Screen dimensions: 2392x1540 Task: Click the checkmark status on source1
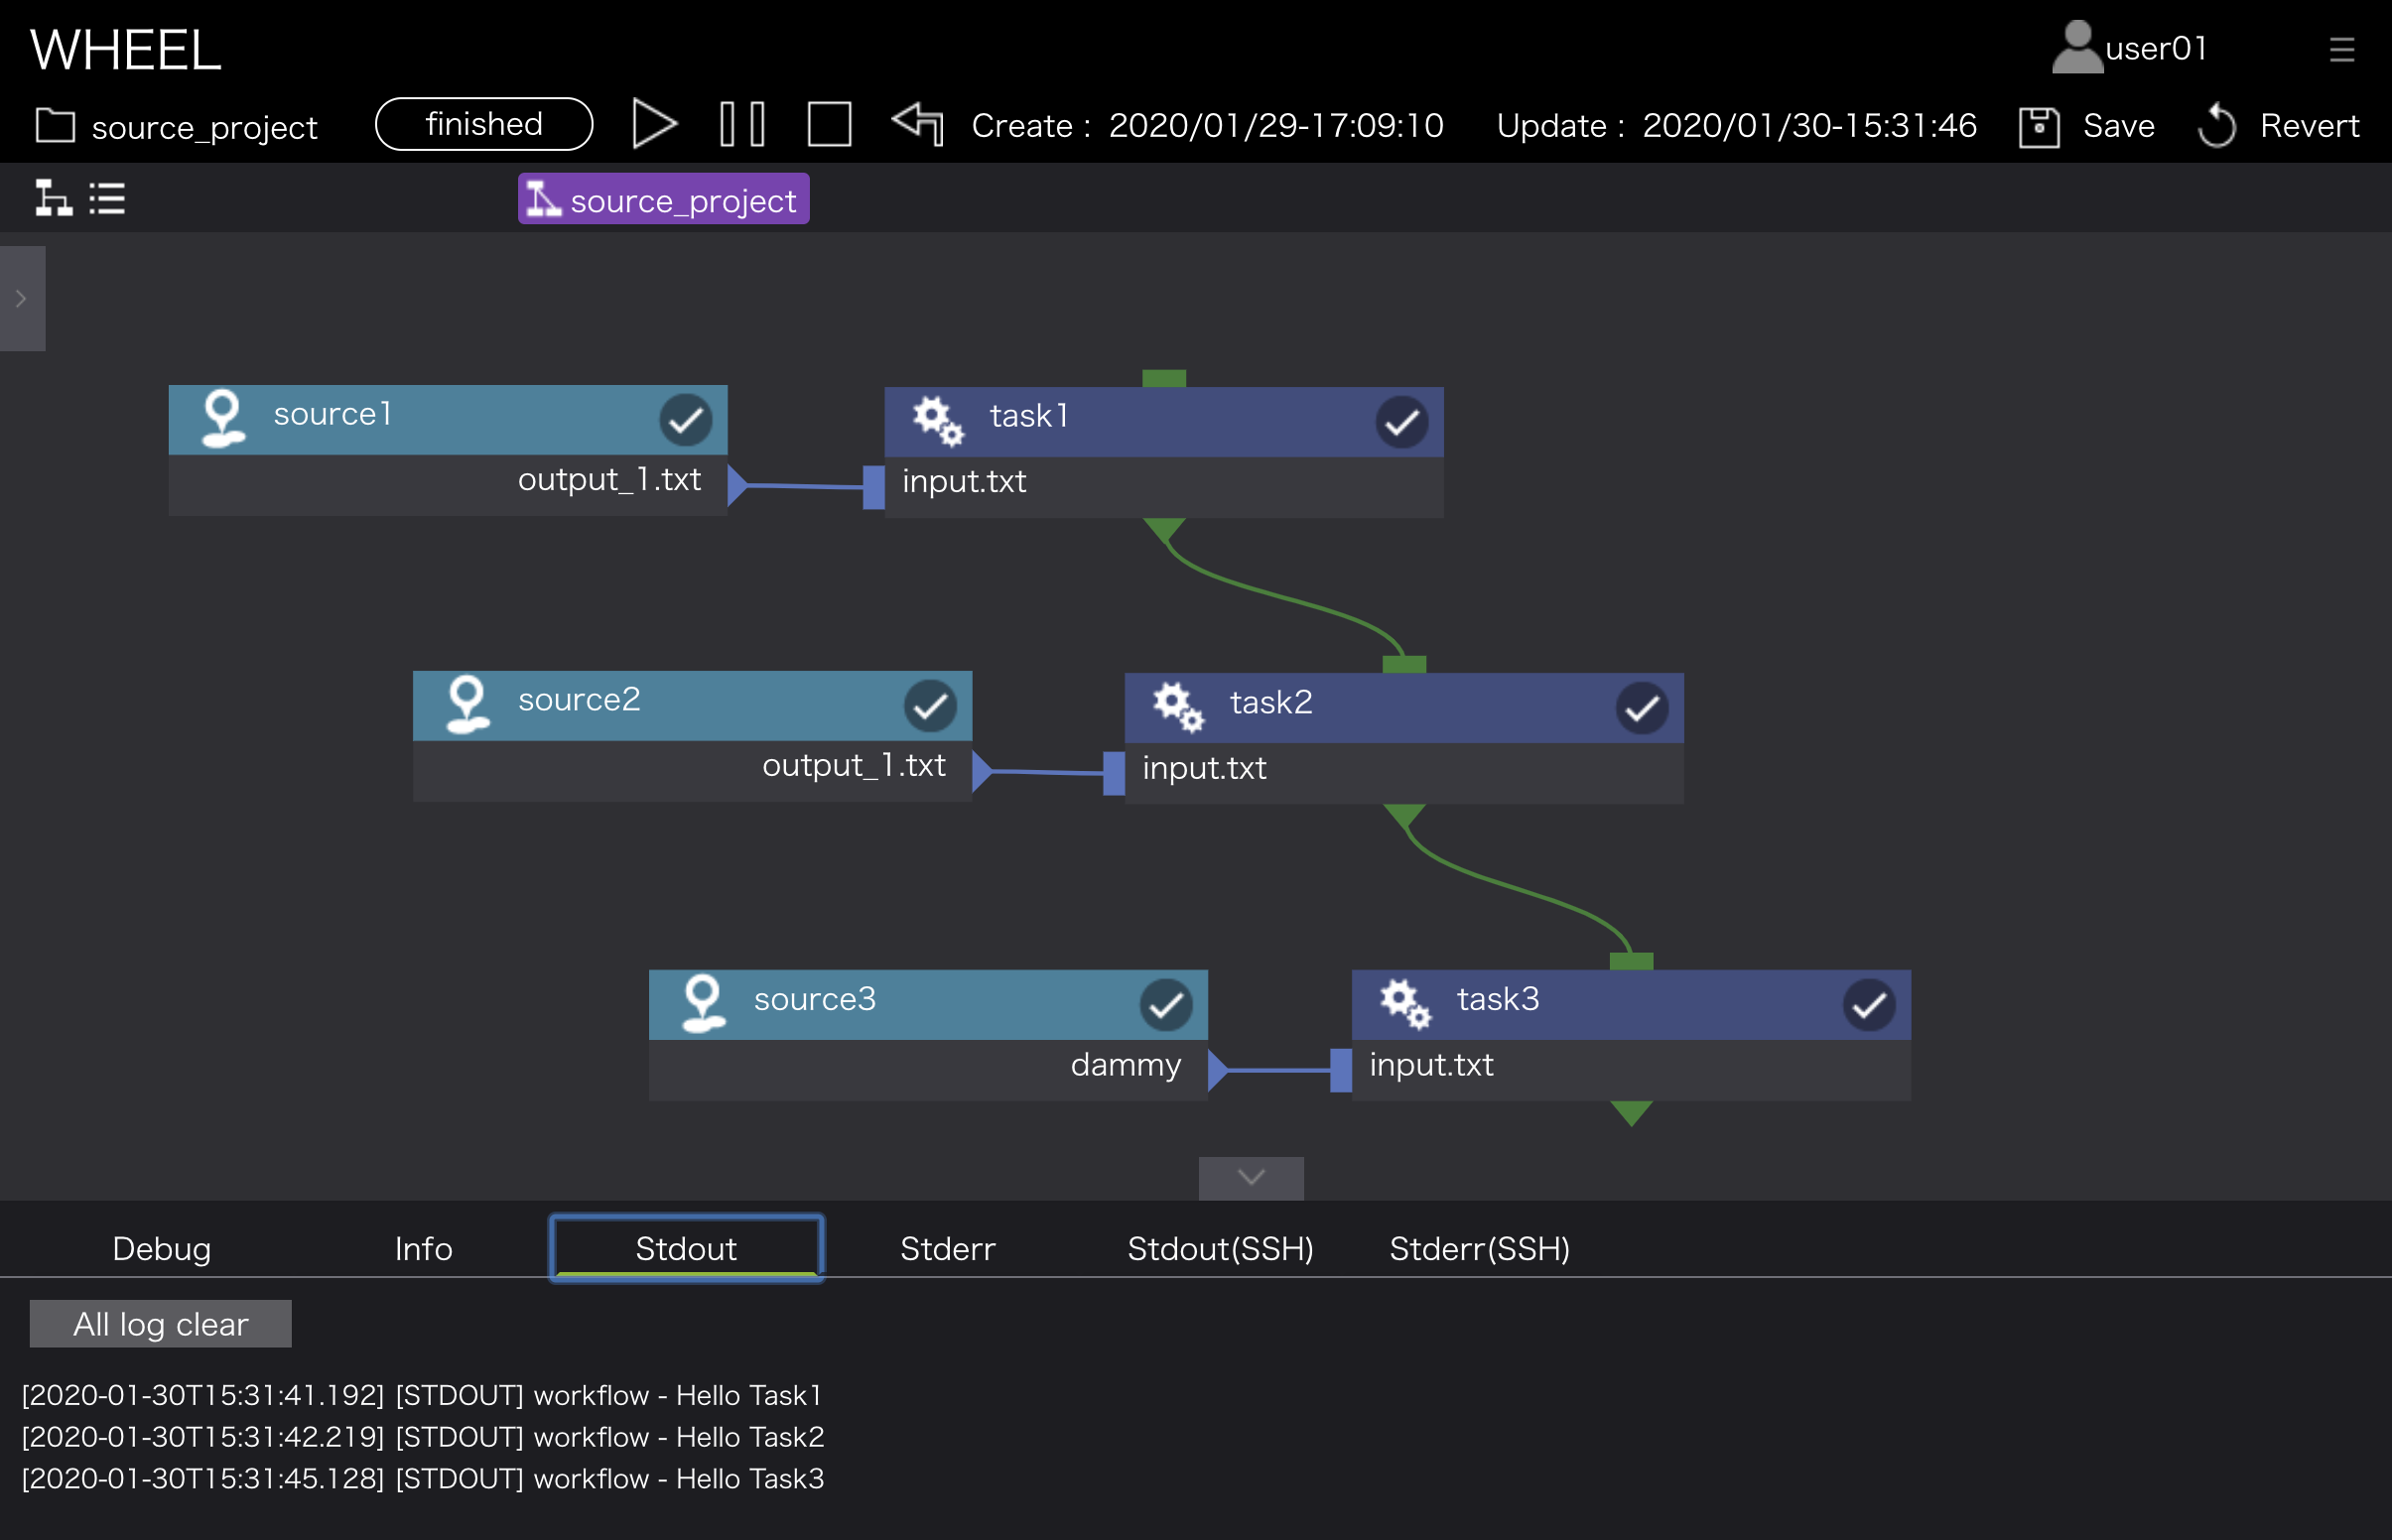tap(685, 420)
